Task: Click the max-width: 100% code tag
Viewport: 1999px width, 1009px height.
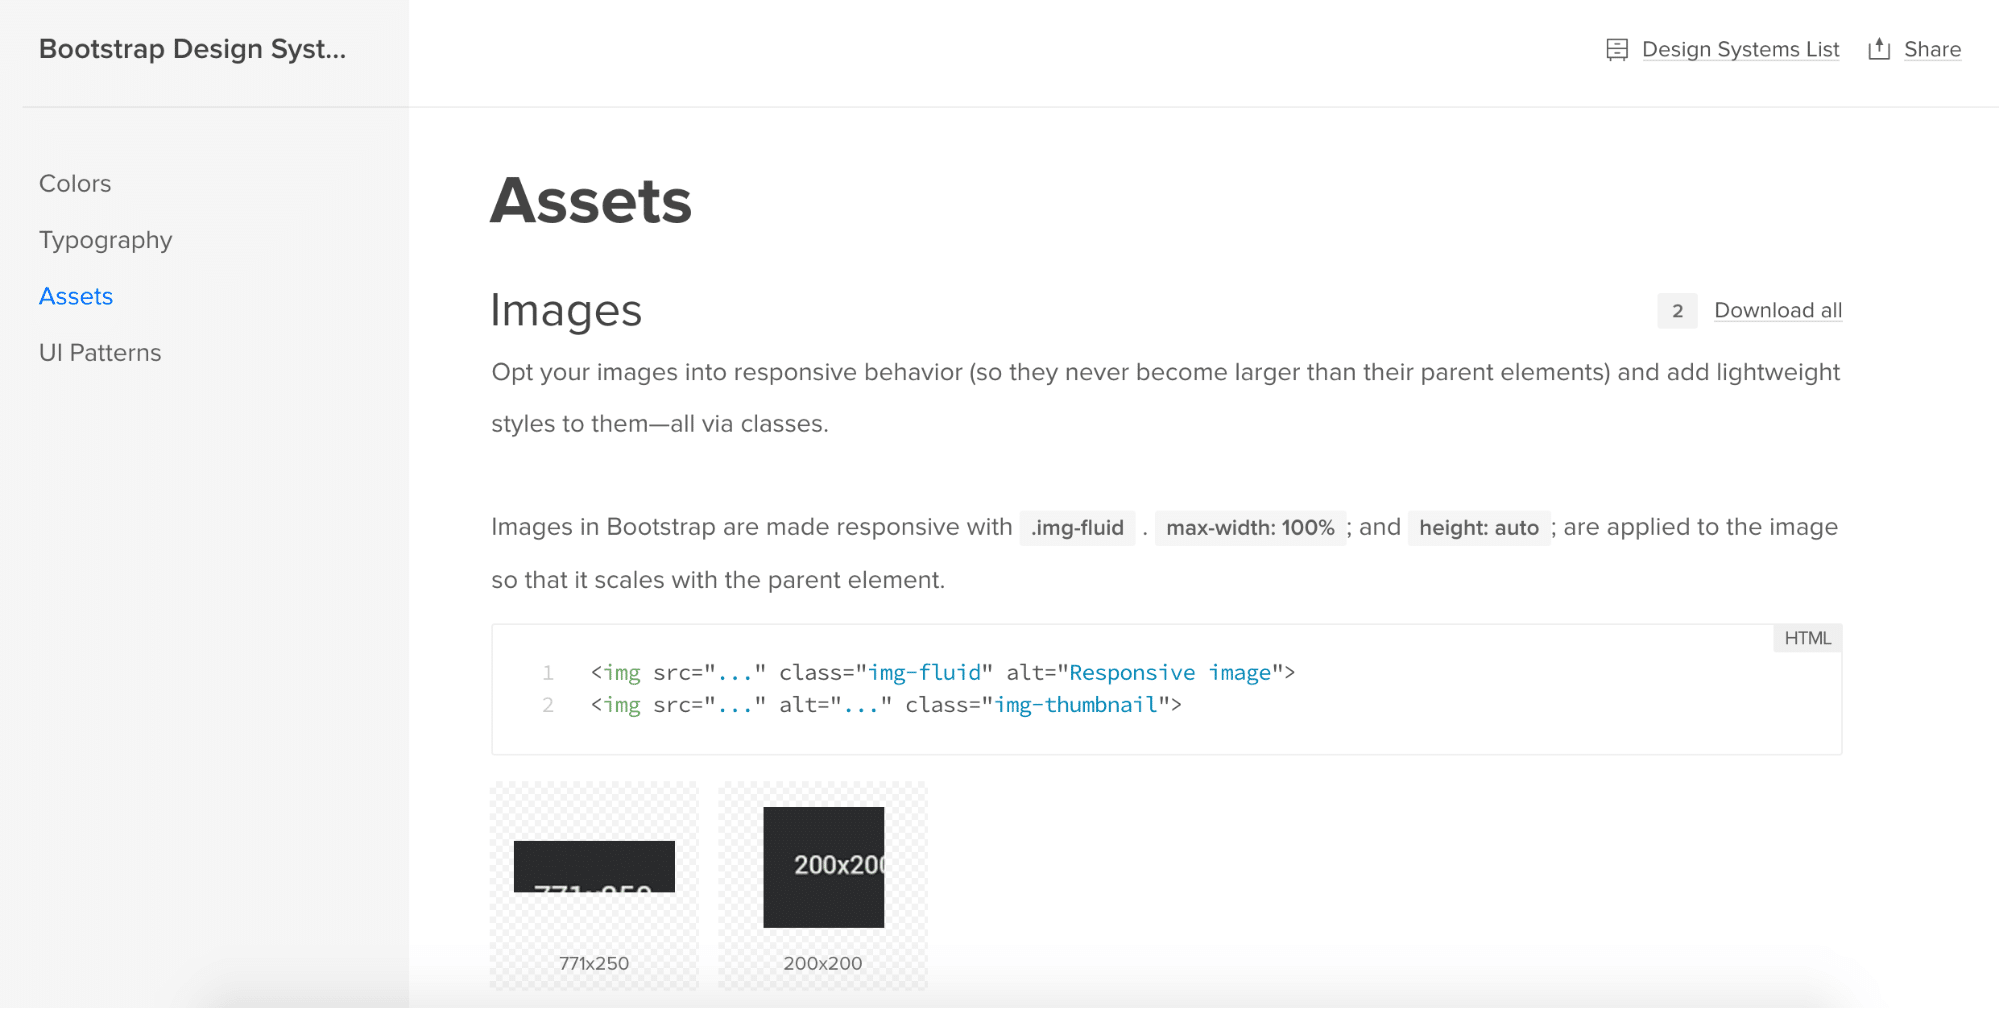Action: point(1250,527)
